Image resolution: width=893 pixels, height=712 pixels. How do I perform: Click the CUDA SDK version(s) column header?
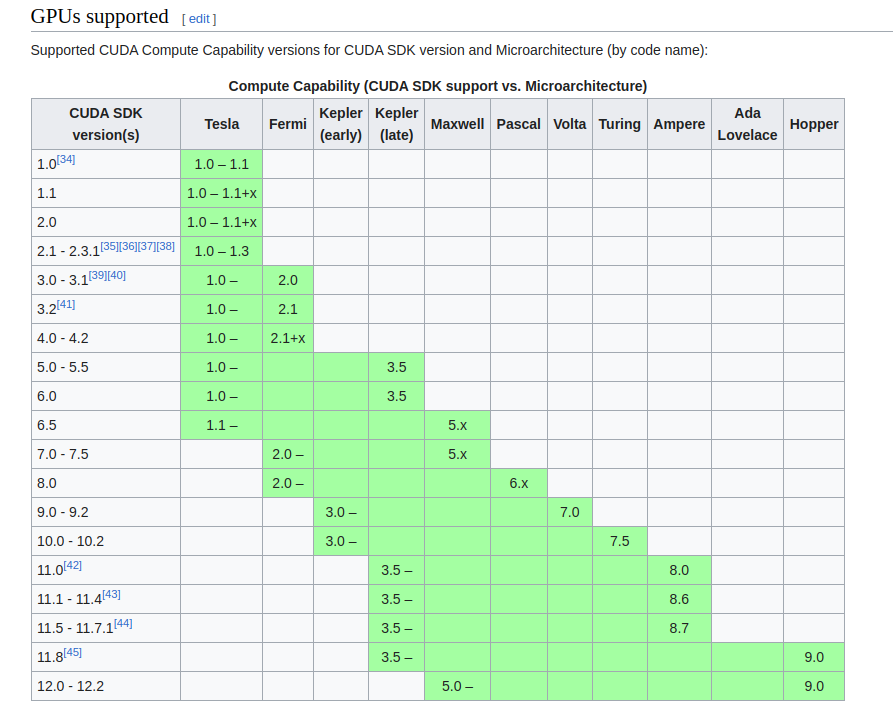(x=106, y=124)
